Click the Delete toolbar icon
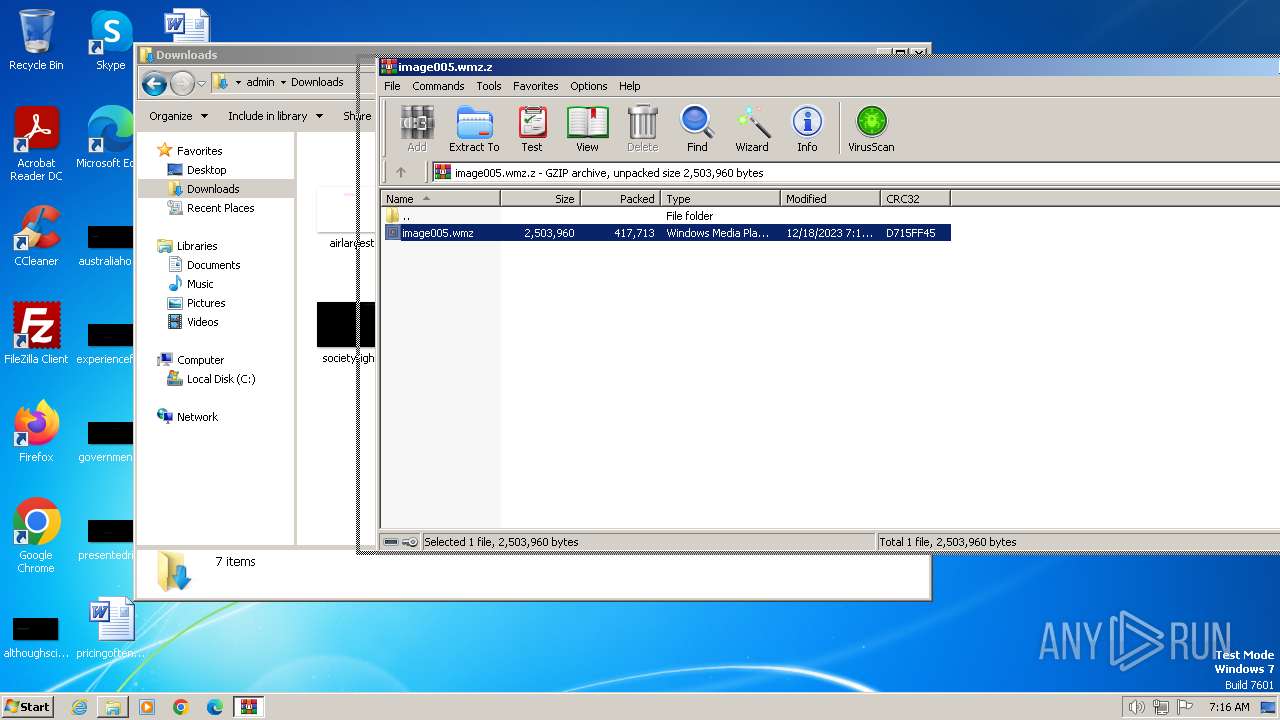The width and height of the screenshot is (1280, 720). pos(642,129)
